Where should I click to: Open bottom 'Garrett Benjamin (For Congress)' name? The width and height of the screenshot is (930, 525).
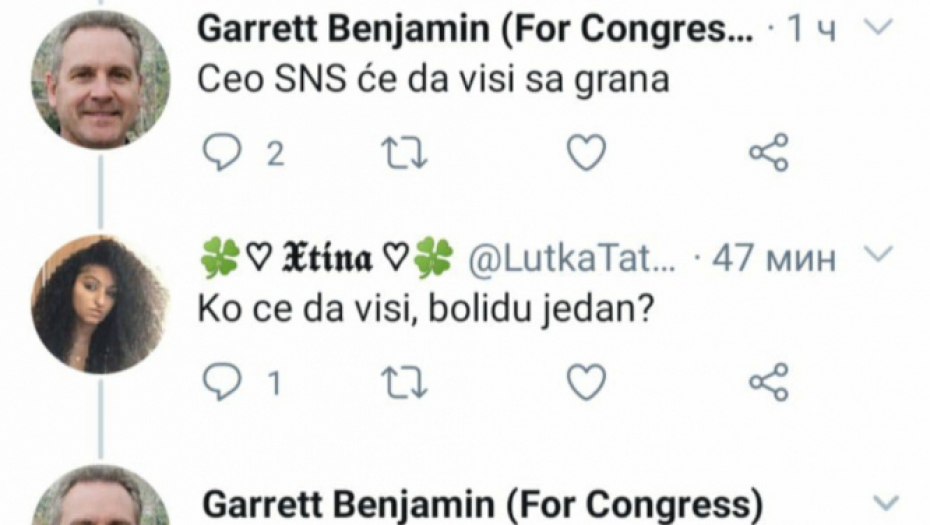click(483, 503)
